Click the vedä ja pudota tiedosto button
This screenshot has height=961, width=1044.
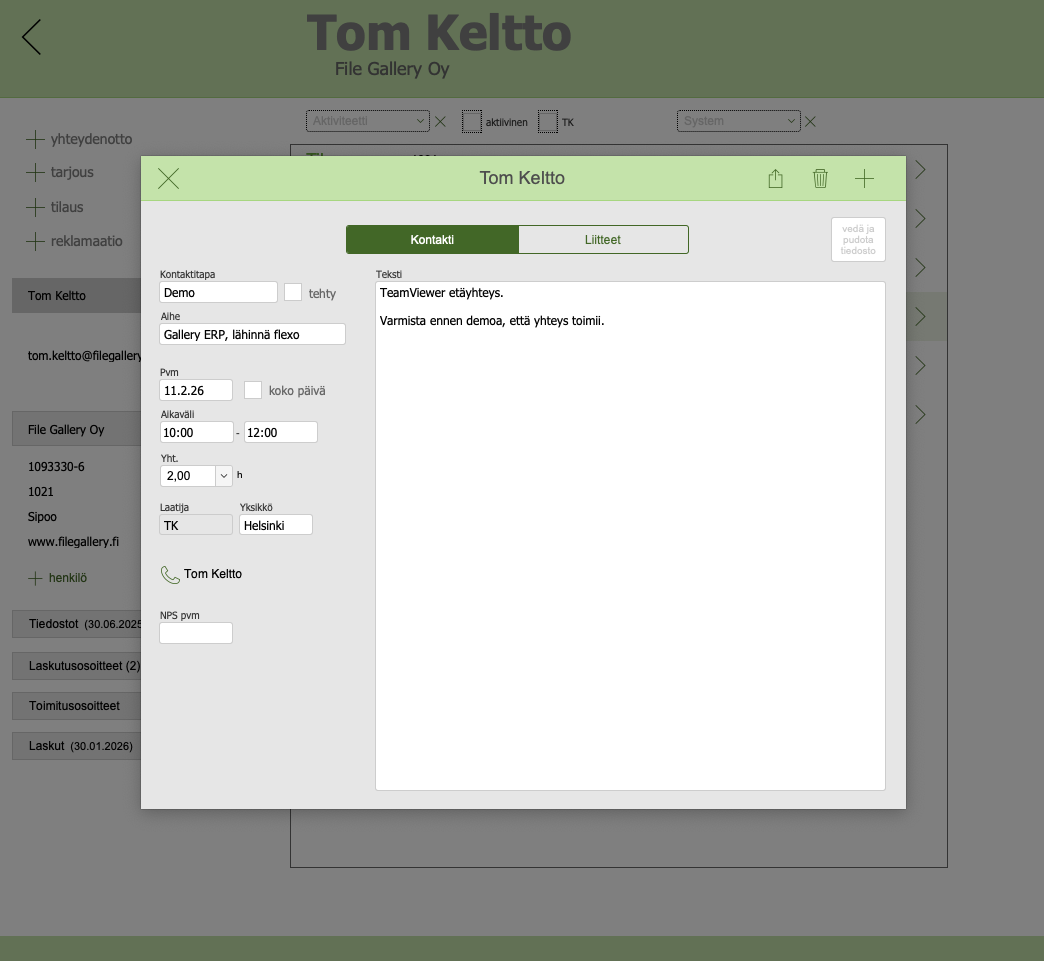tap(858, 240)
